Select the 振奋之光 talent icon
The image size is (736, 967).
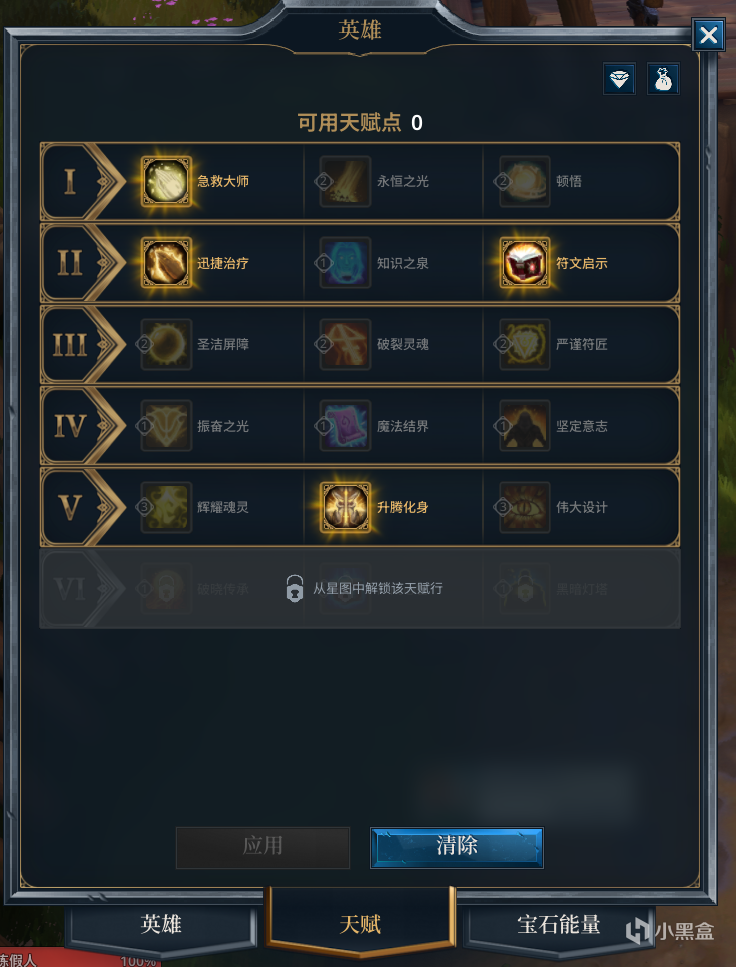click(x=167, y=426)
